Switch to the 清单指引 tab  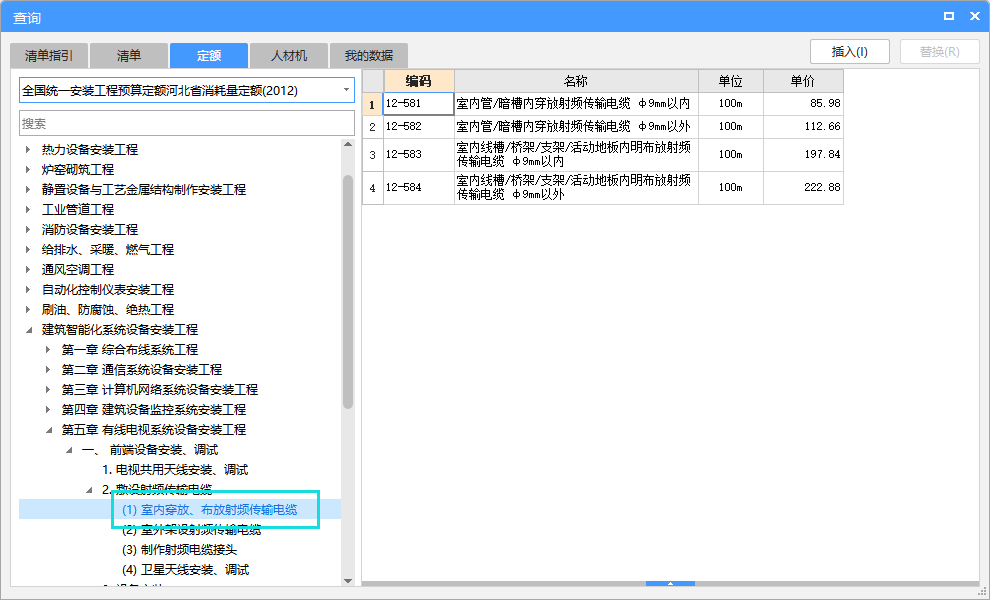click(x=49, y=56)
